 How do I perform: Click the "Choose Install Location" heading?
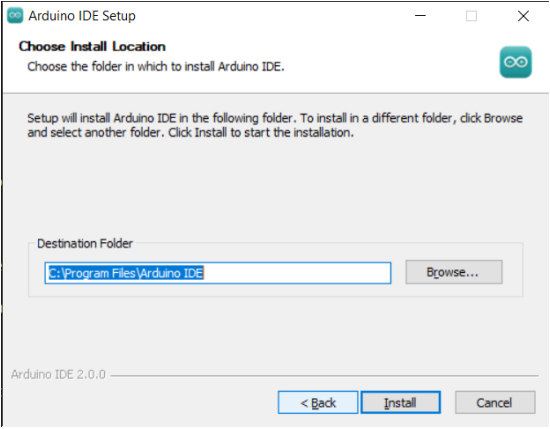(x=92, y=46)
